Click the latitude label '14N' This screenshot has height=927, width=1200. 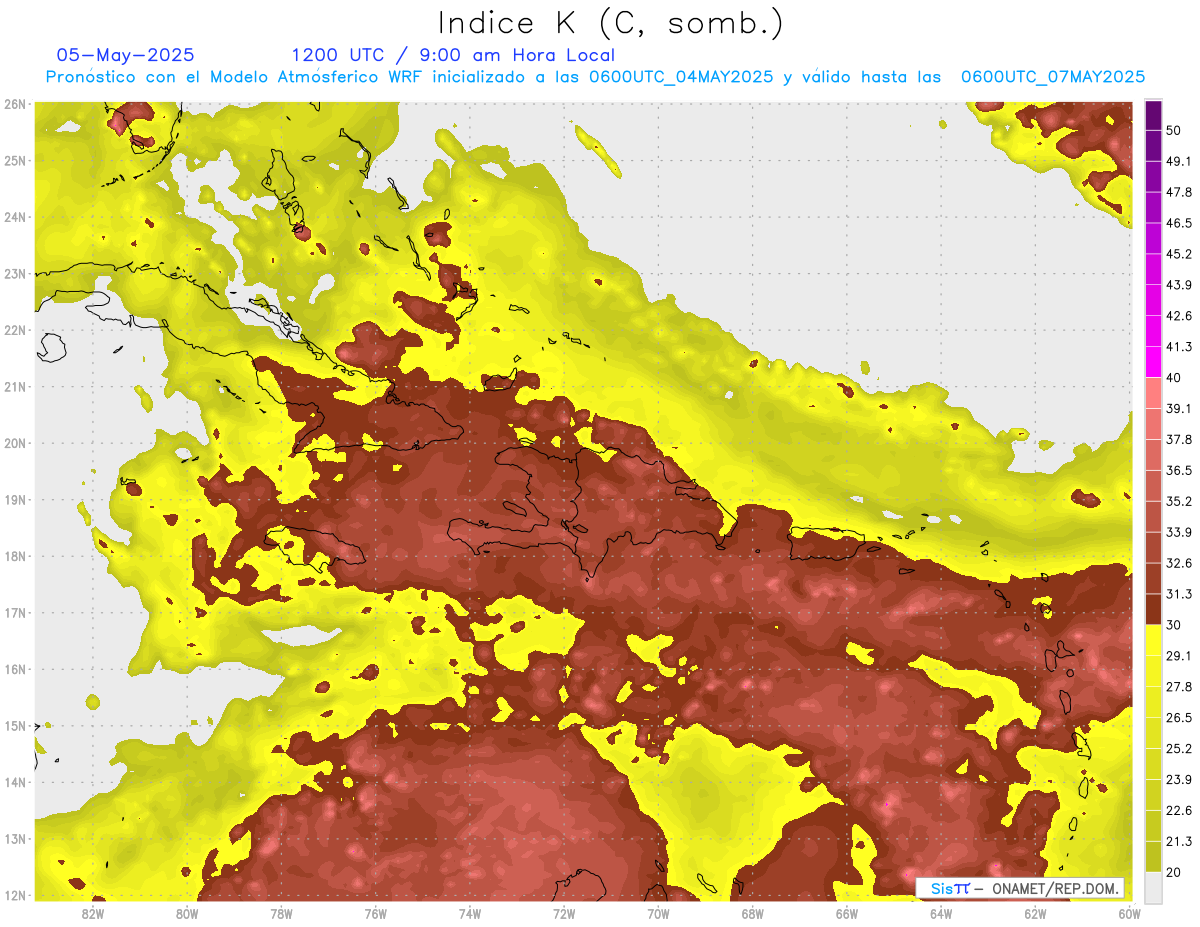[x=15, y=782]
